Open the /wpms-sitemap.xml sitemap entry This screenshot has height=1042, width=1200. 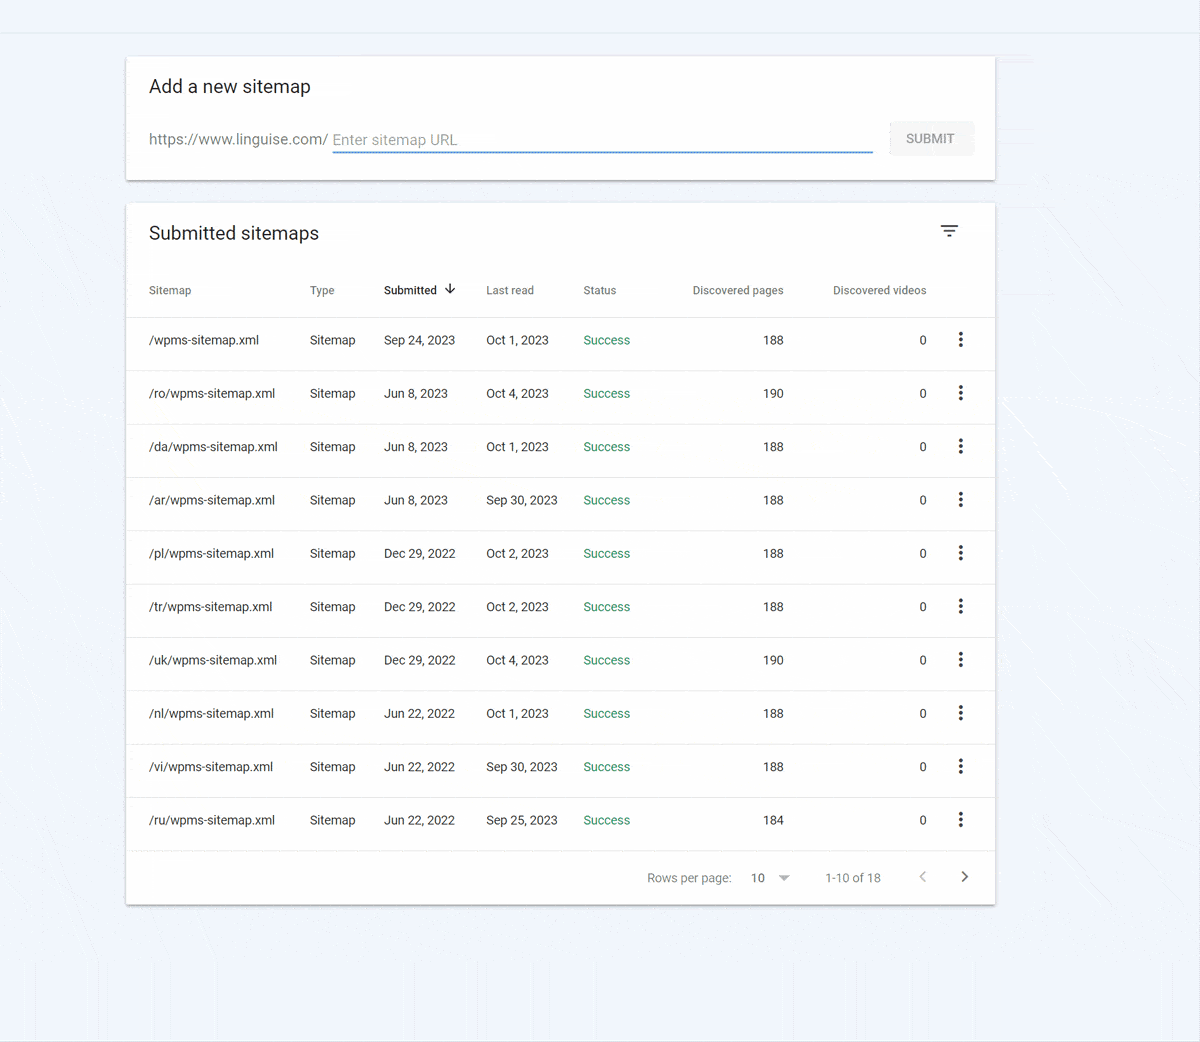pos(204,340)
